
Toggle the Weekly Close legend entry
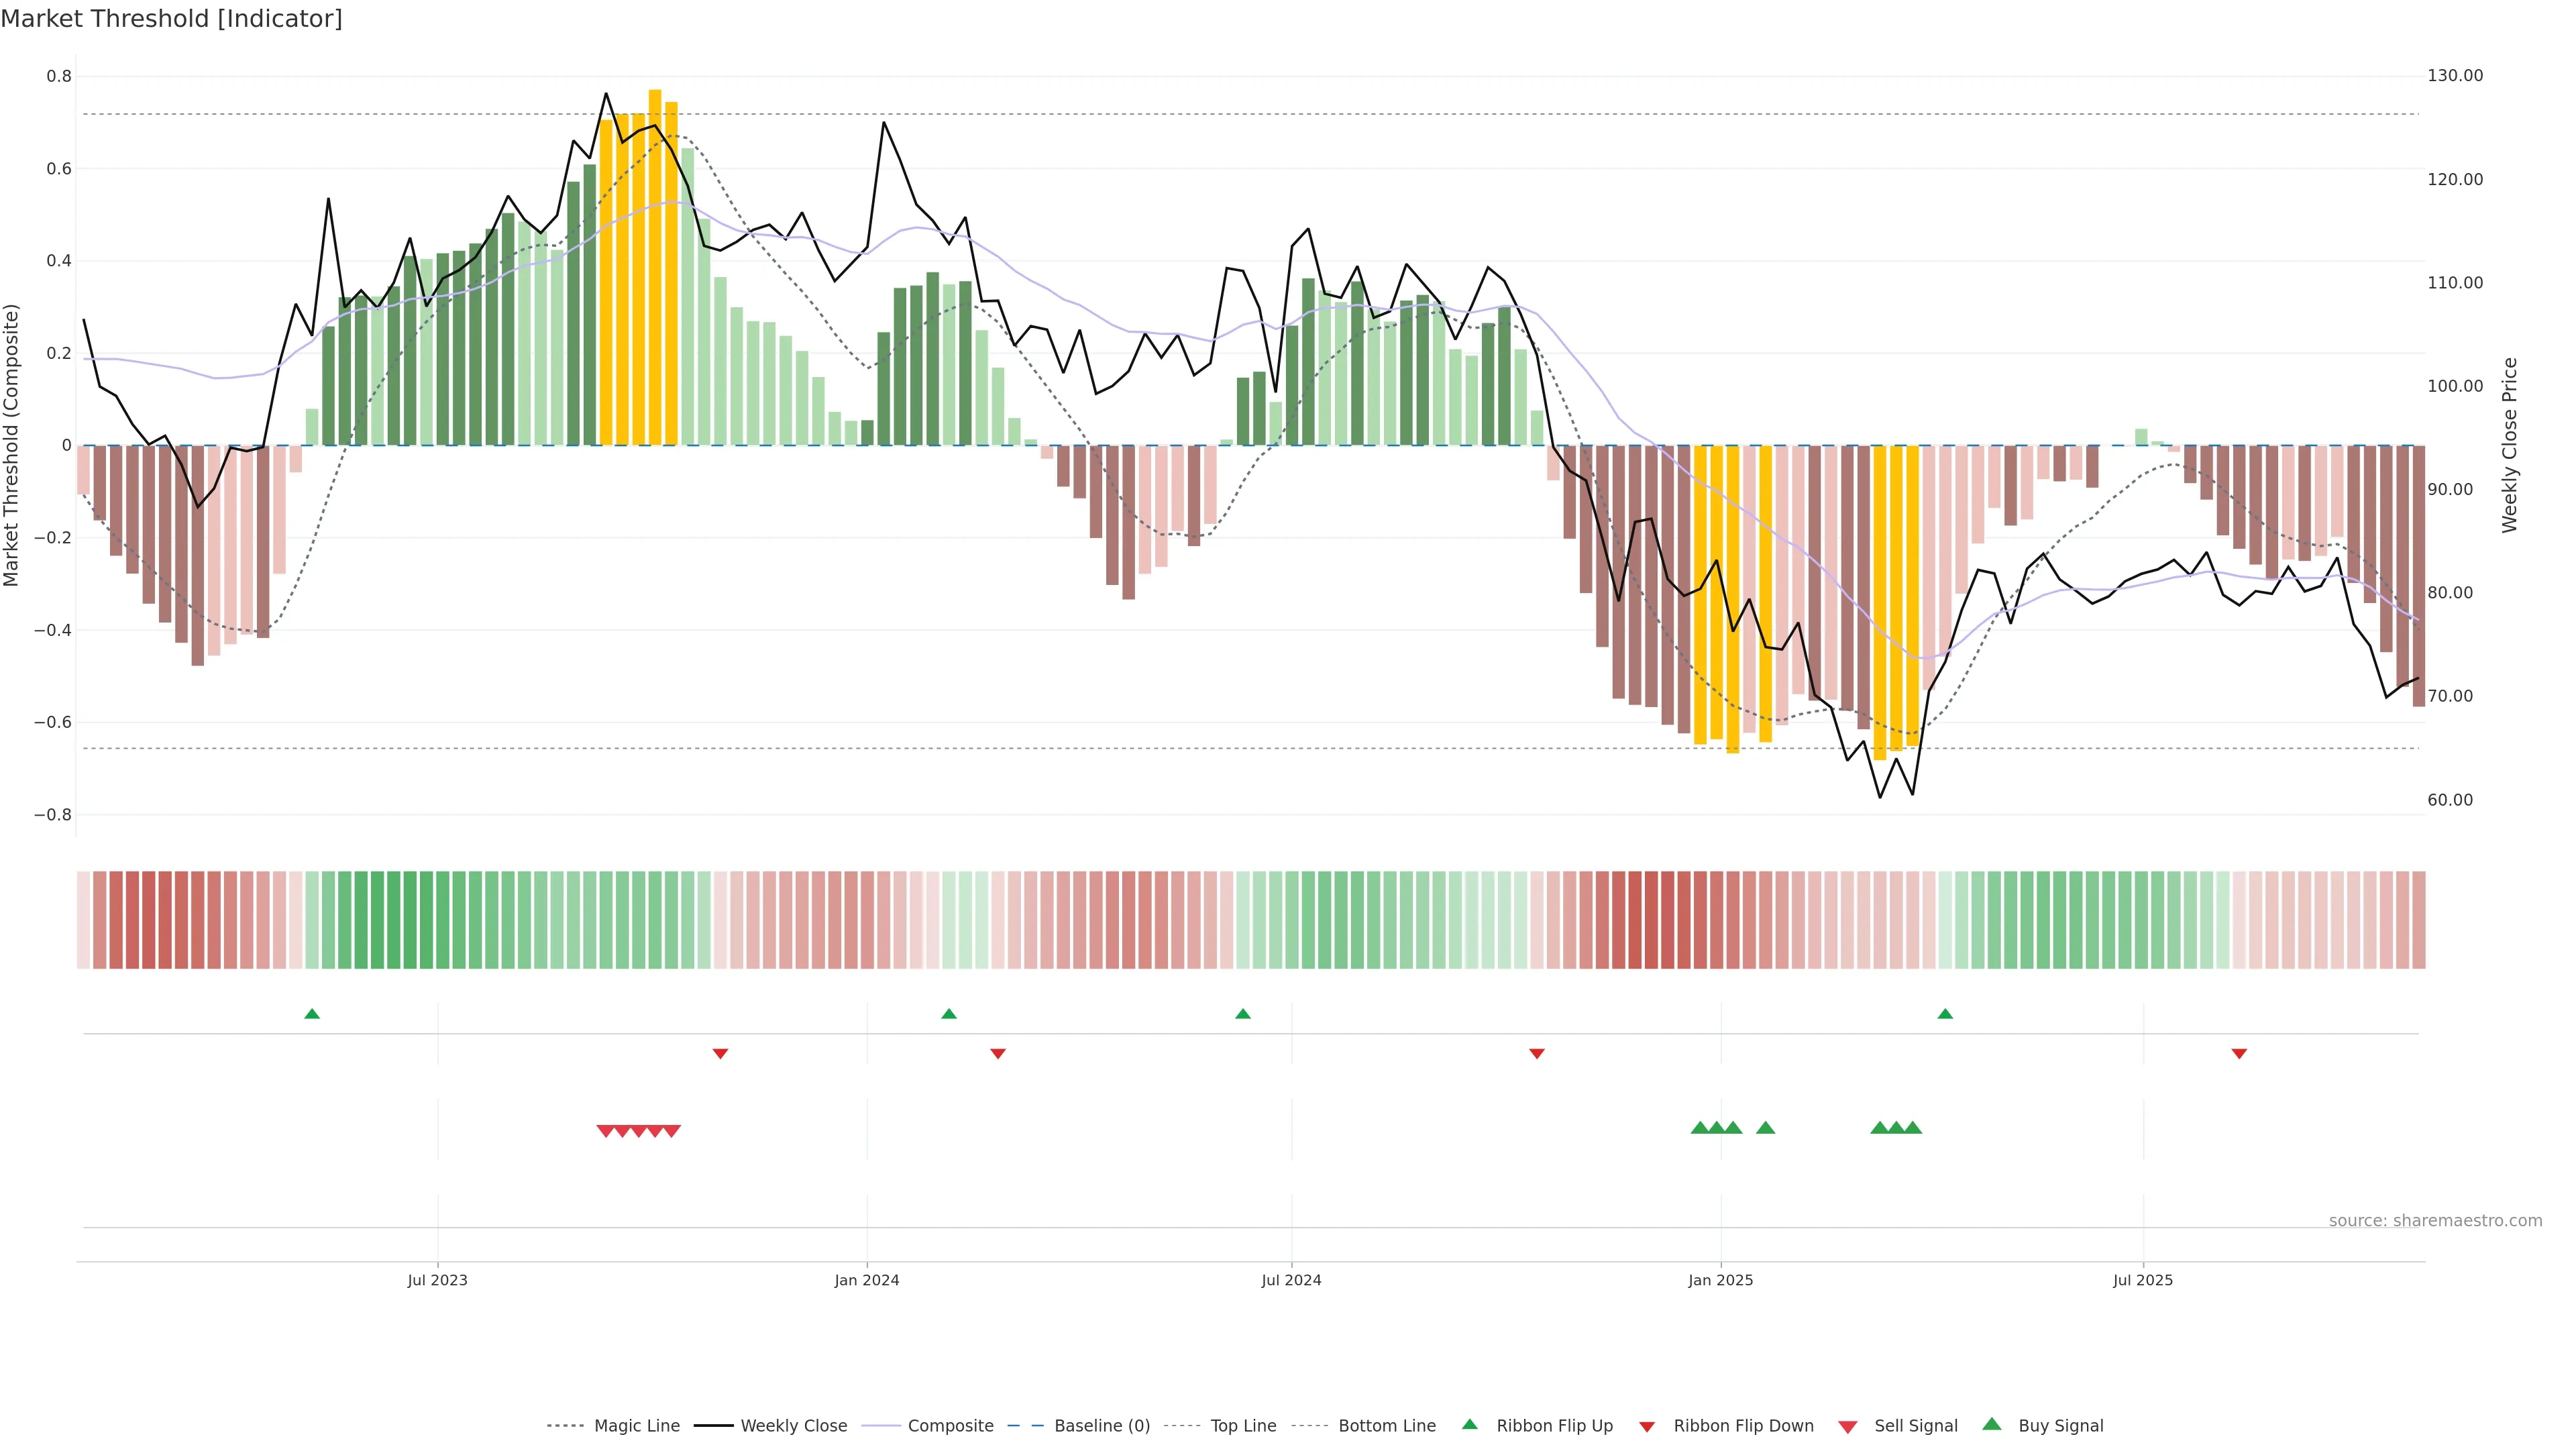(793, 1426)
